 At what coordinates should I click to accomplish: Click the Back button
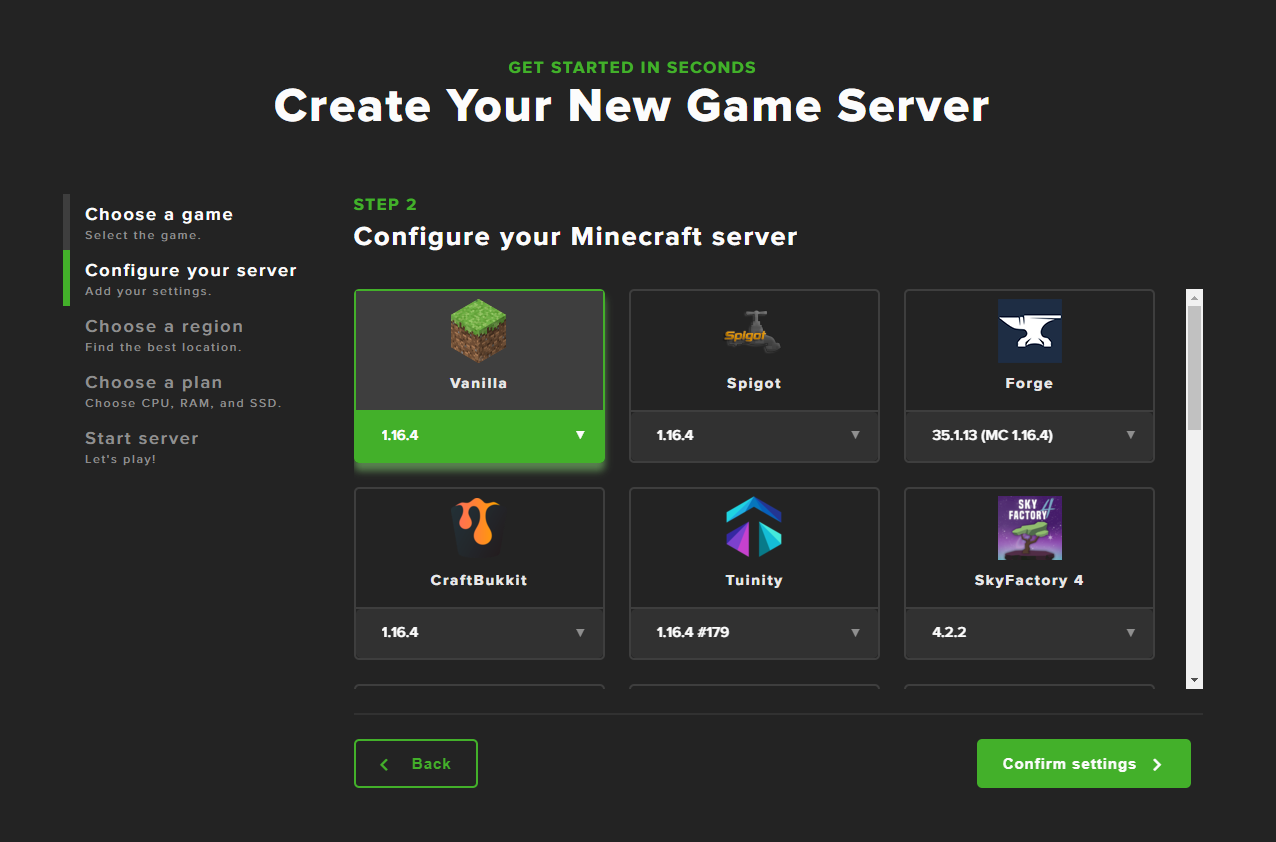(416, 763)
